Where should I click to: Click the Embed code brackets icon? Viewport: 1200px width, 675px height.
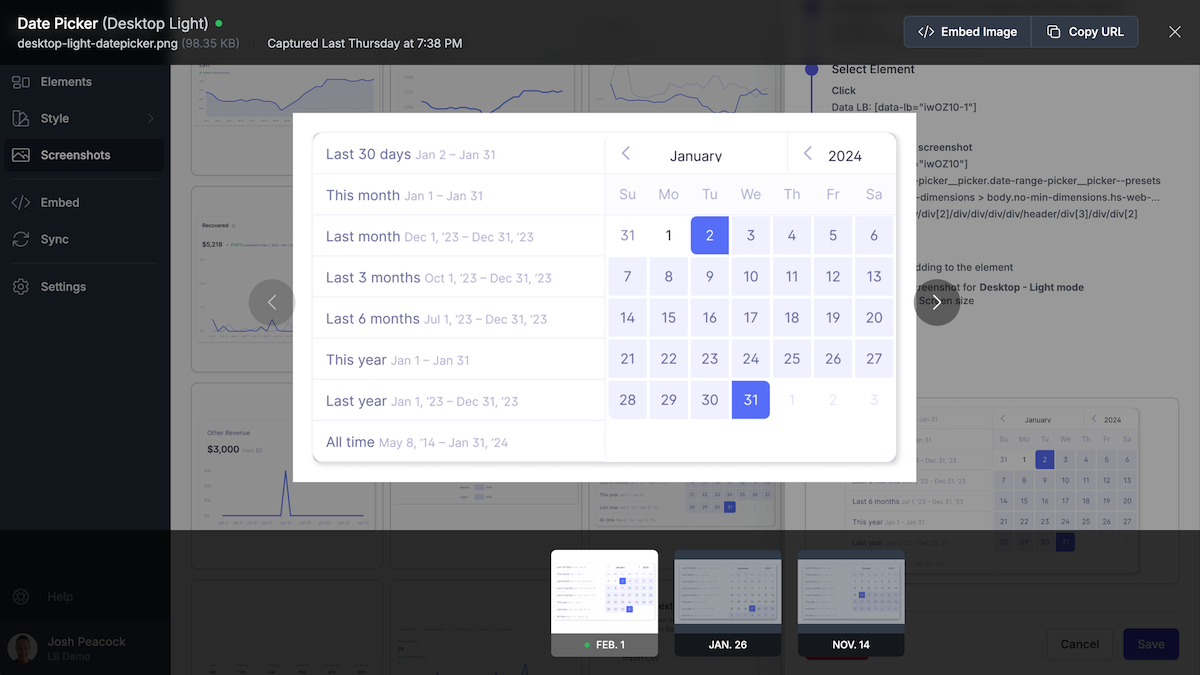pyautogui.click(x=21, y=202)
